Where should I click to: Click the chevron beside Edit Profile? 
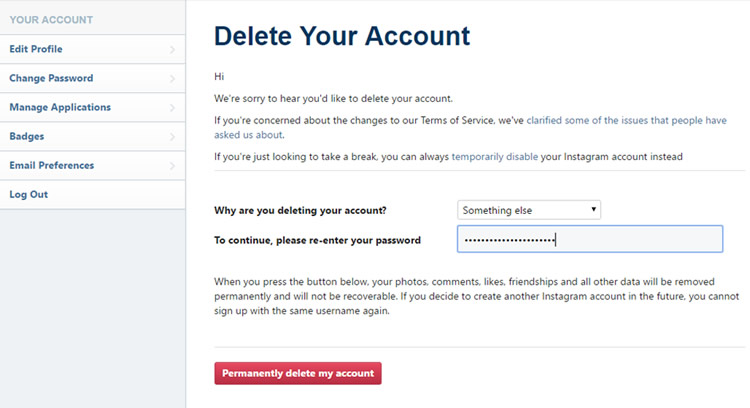[x=172, y=49]
